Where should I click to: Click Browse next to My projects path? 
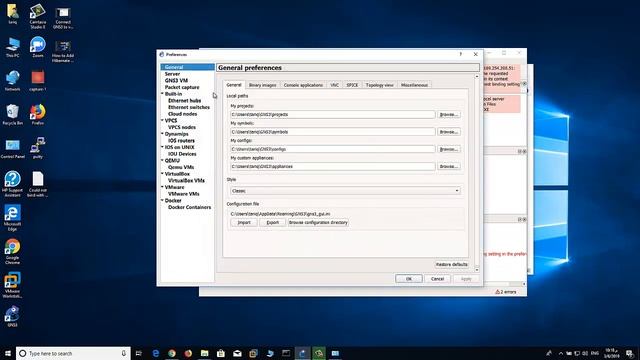pyautogui.click(x=449, y=114)
